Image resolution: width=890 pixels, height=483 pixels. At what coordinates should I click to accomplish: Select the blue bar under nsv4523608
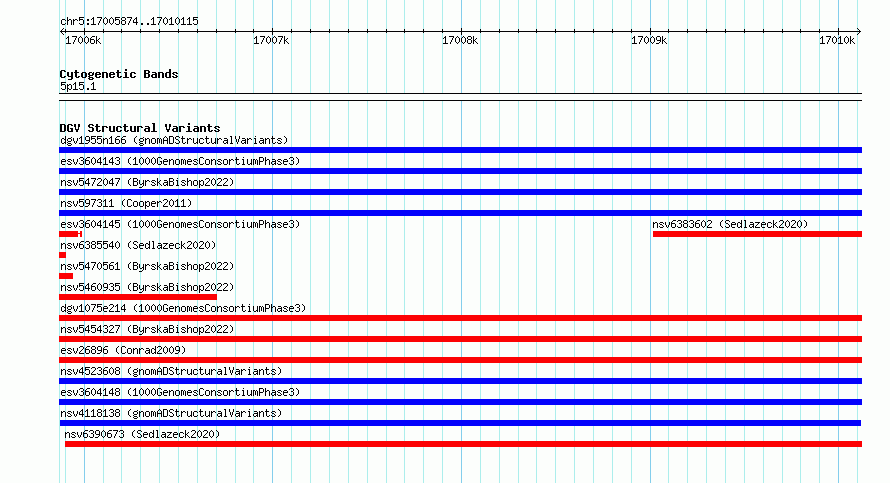[x=460, y=381]
